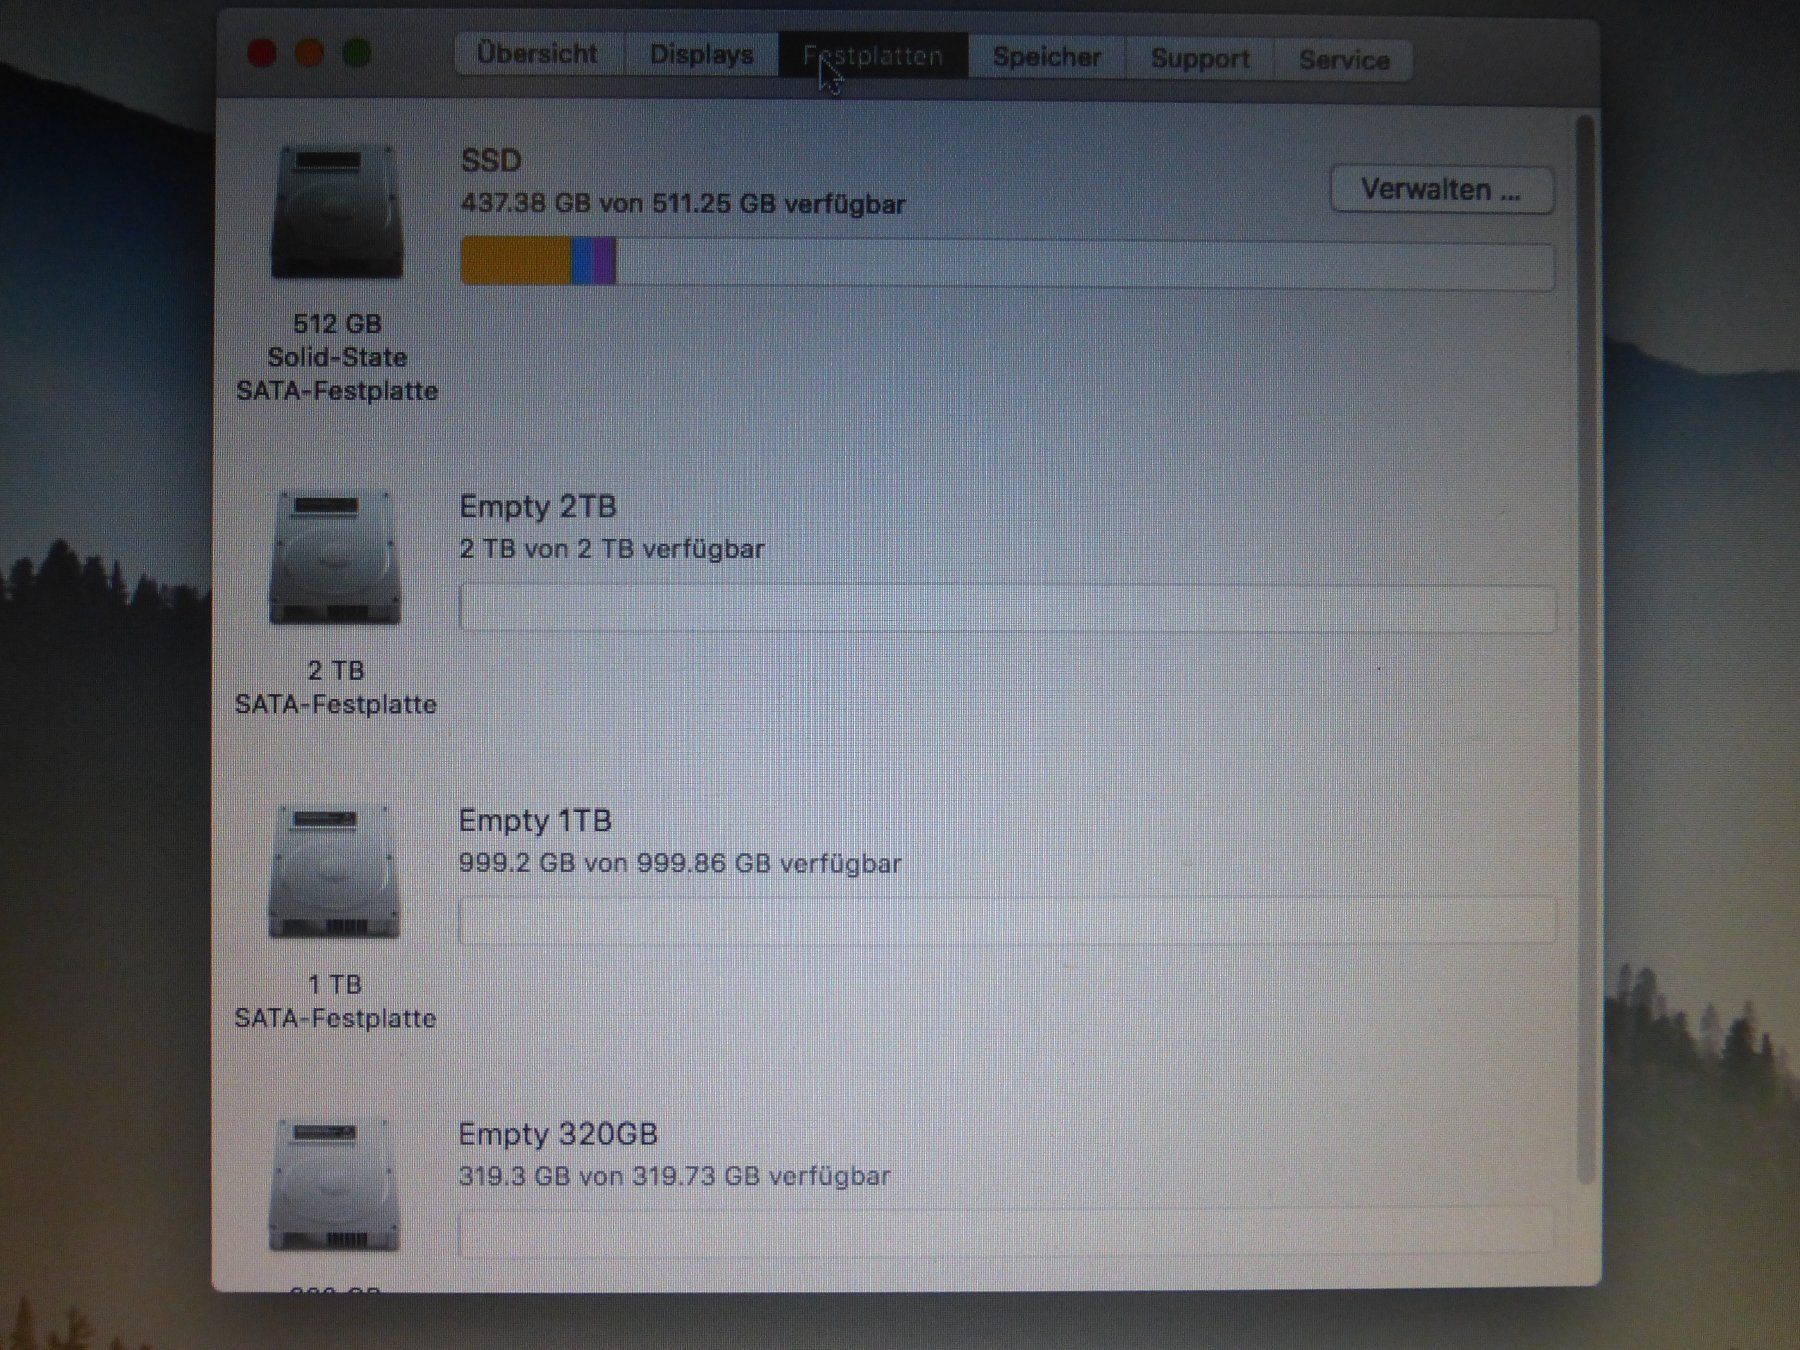Maximize the window with the green button
1800x1350 pixels.
pos(357,53)
